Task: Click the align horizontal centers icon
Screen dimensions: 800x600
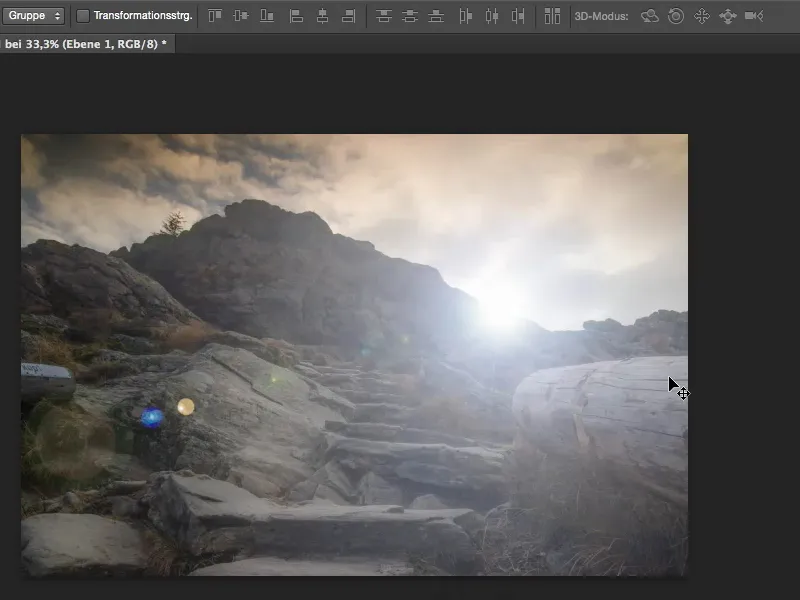Action: tap(322, 16)
